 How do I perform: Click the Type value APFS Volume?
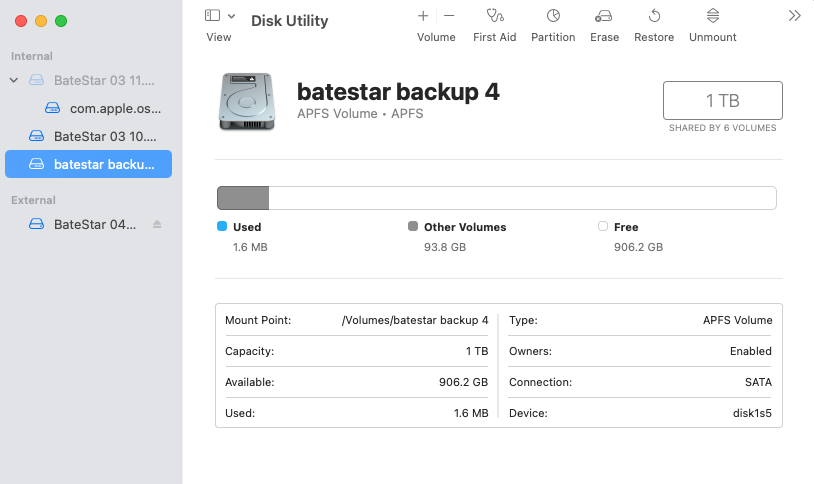pyautogui.click(x=738, y=320)
